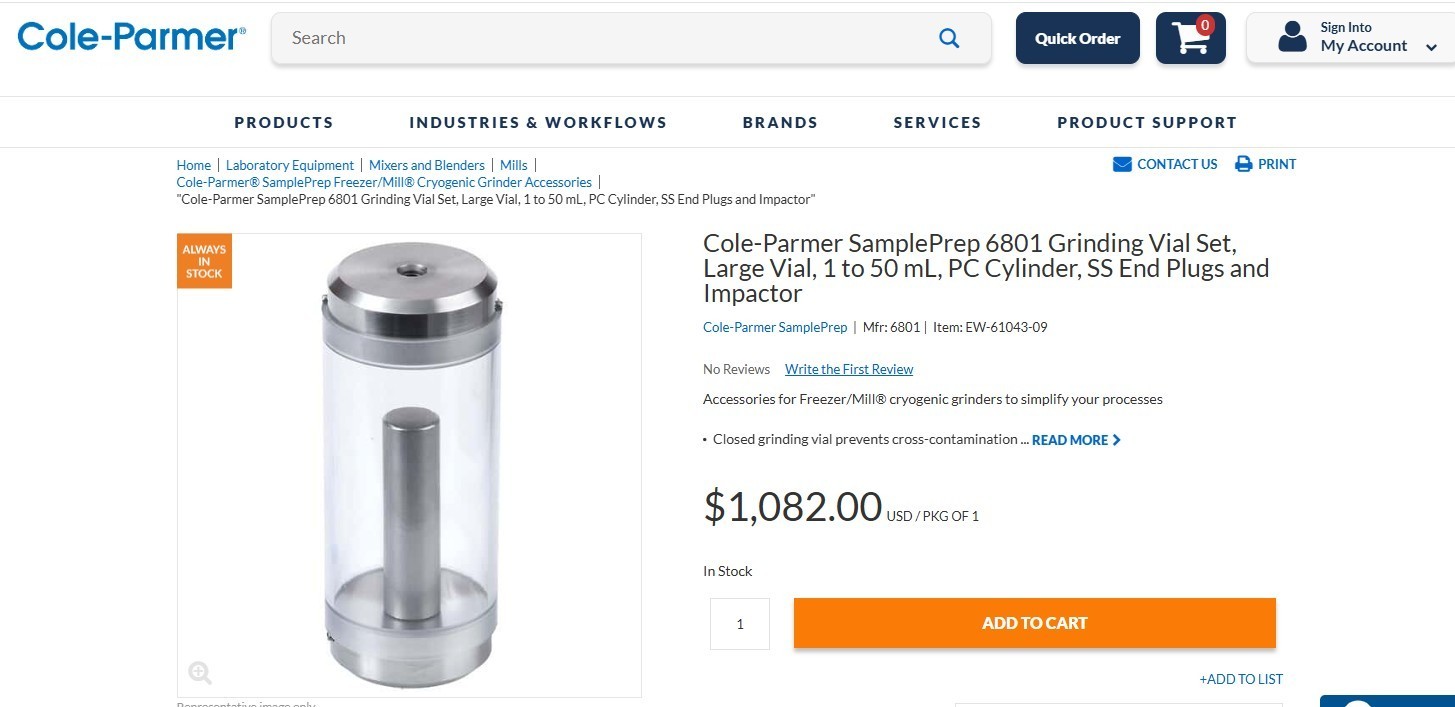The height and width of the screenshot is (707, 1455).
Task: Click the magnifying glass search icon
Action: 949,38
